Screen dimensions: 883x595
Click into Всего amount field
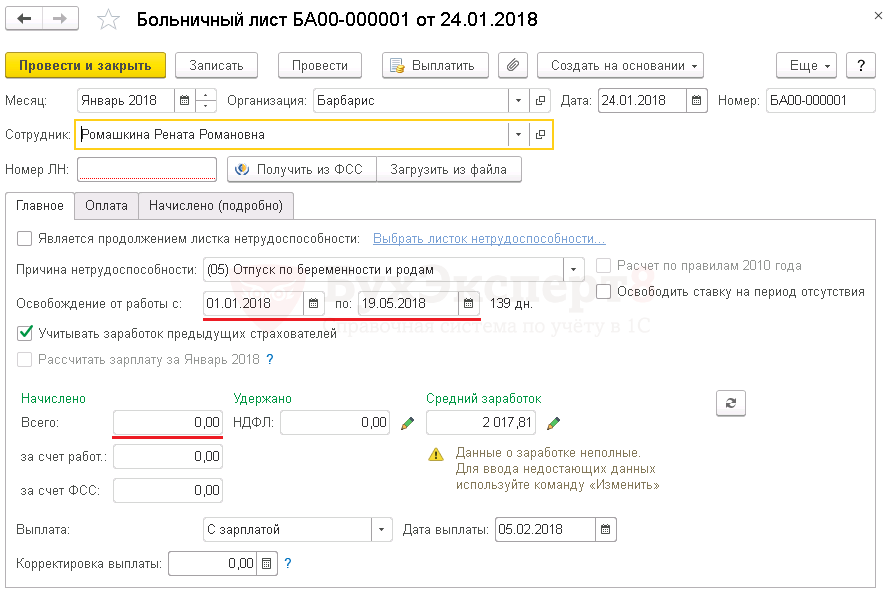pyautogui.click(x=168, y=423)
